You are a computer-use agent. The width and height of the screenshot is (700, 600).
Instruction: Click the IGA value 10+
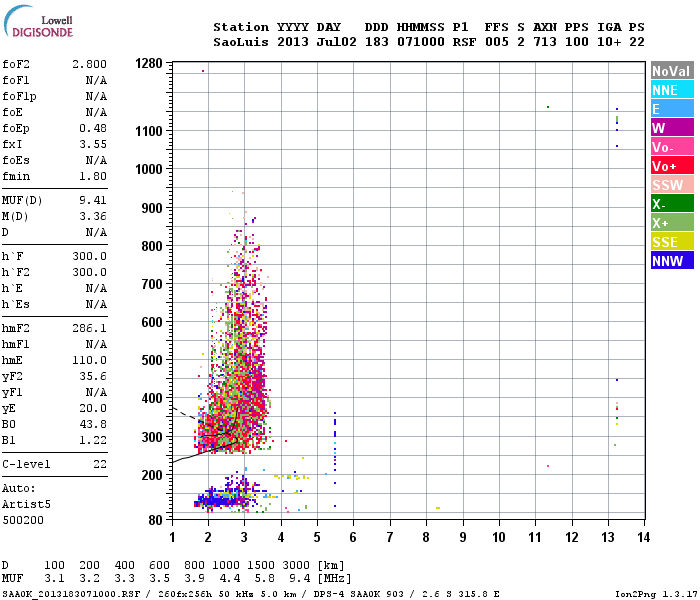click(609, 42)
